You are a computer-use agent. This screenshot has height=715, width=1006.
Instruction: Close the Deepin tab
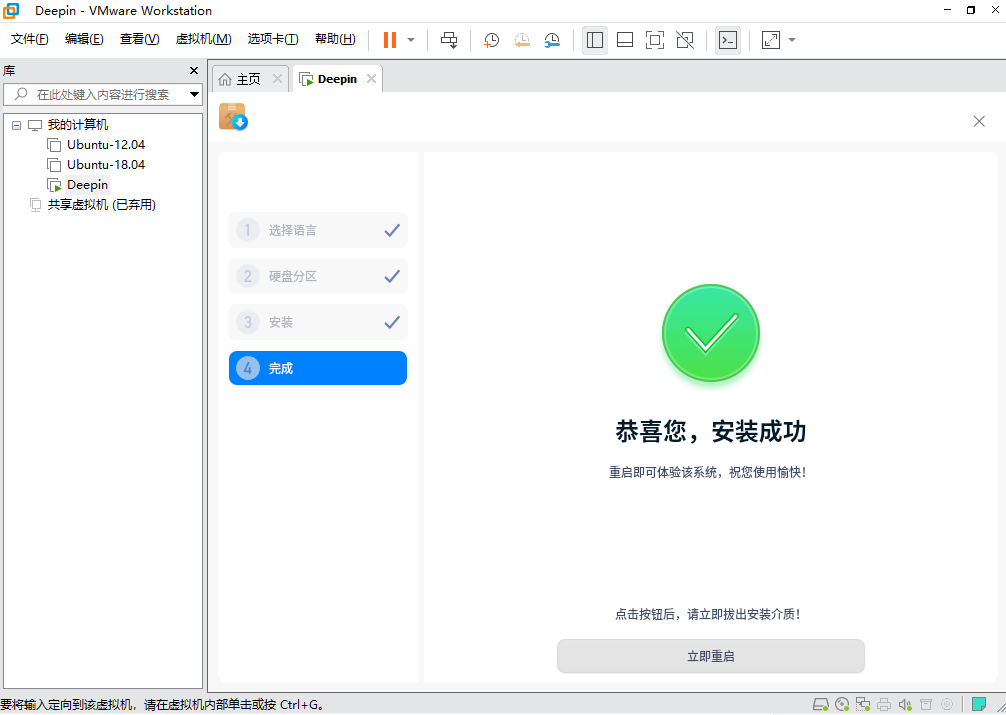(371, 79)
